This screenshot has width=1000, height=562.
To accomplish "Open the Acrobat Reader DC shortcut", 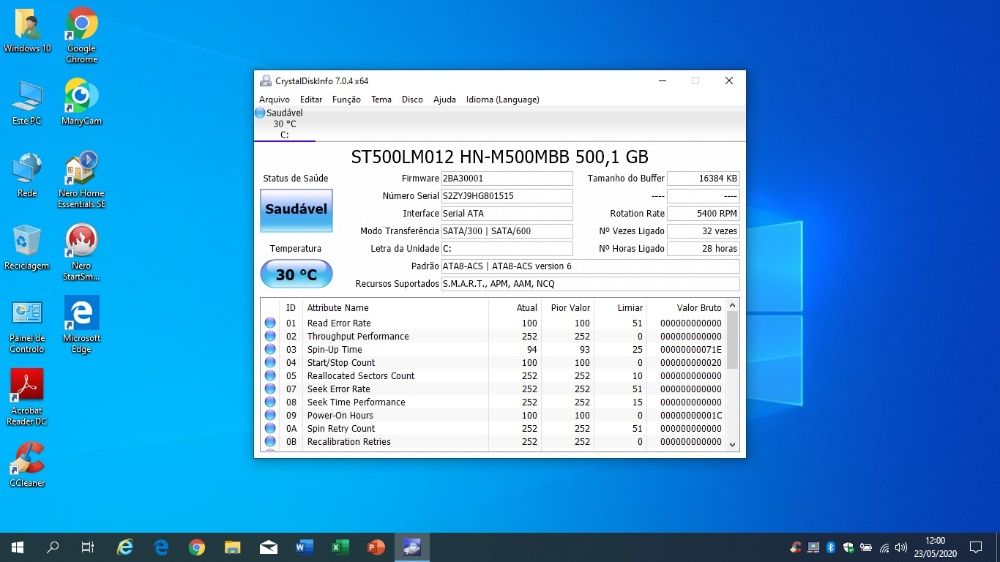I will pos(27,397).
